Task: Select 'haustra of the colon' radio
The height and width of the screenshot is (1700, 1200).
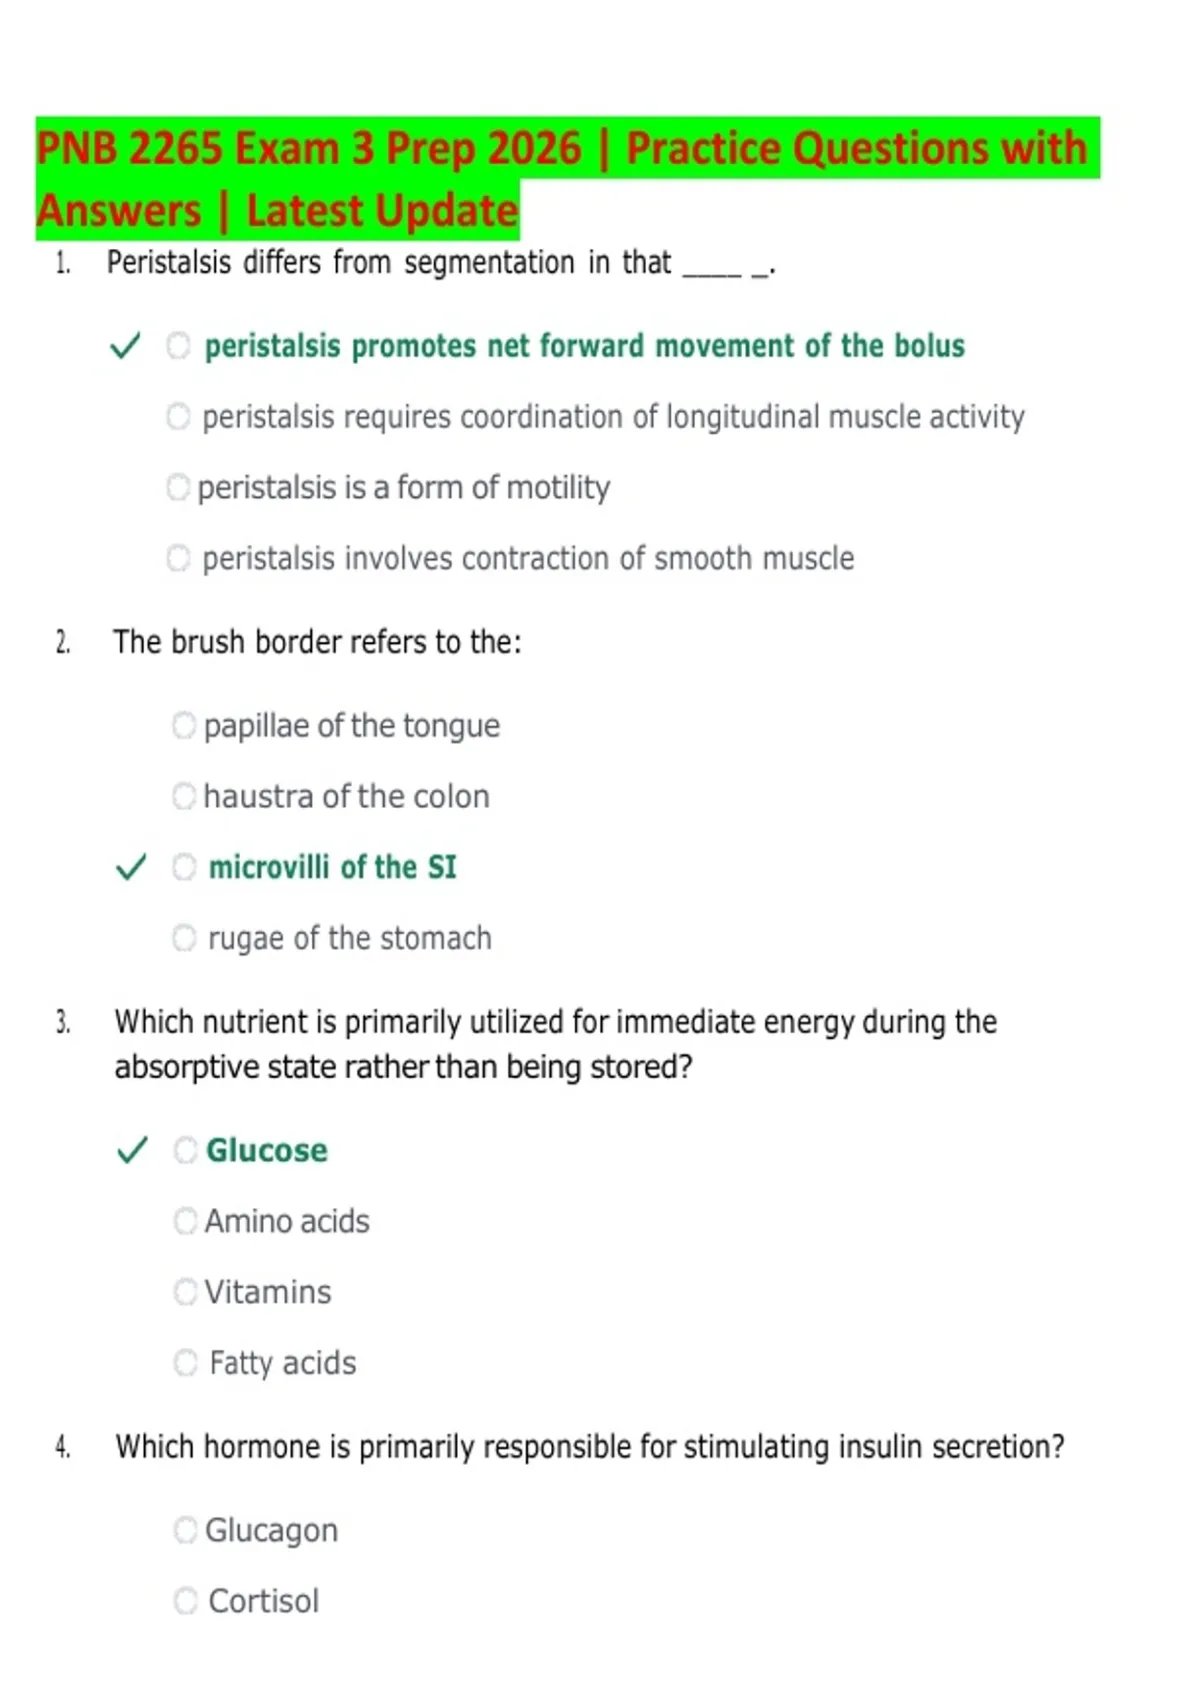Action: tap(184, 796)
